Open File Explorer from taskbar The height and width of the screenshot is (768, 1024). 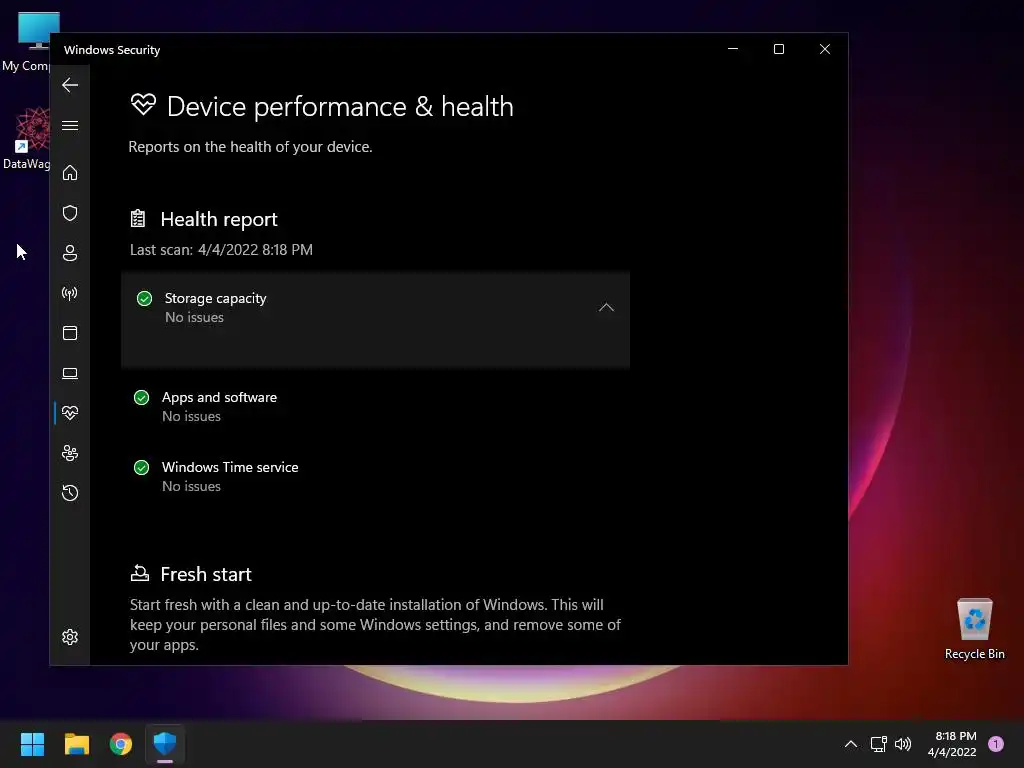click(76, 744)
